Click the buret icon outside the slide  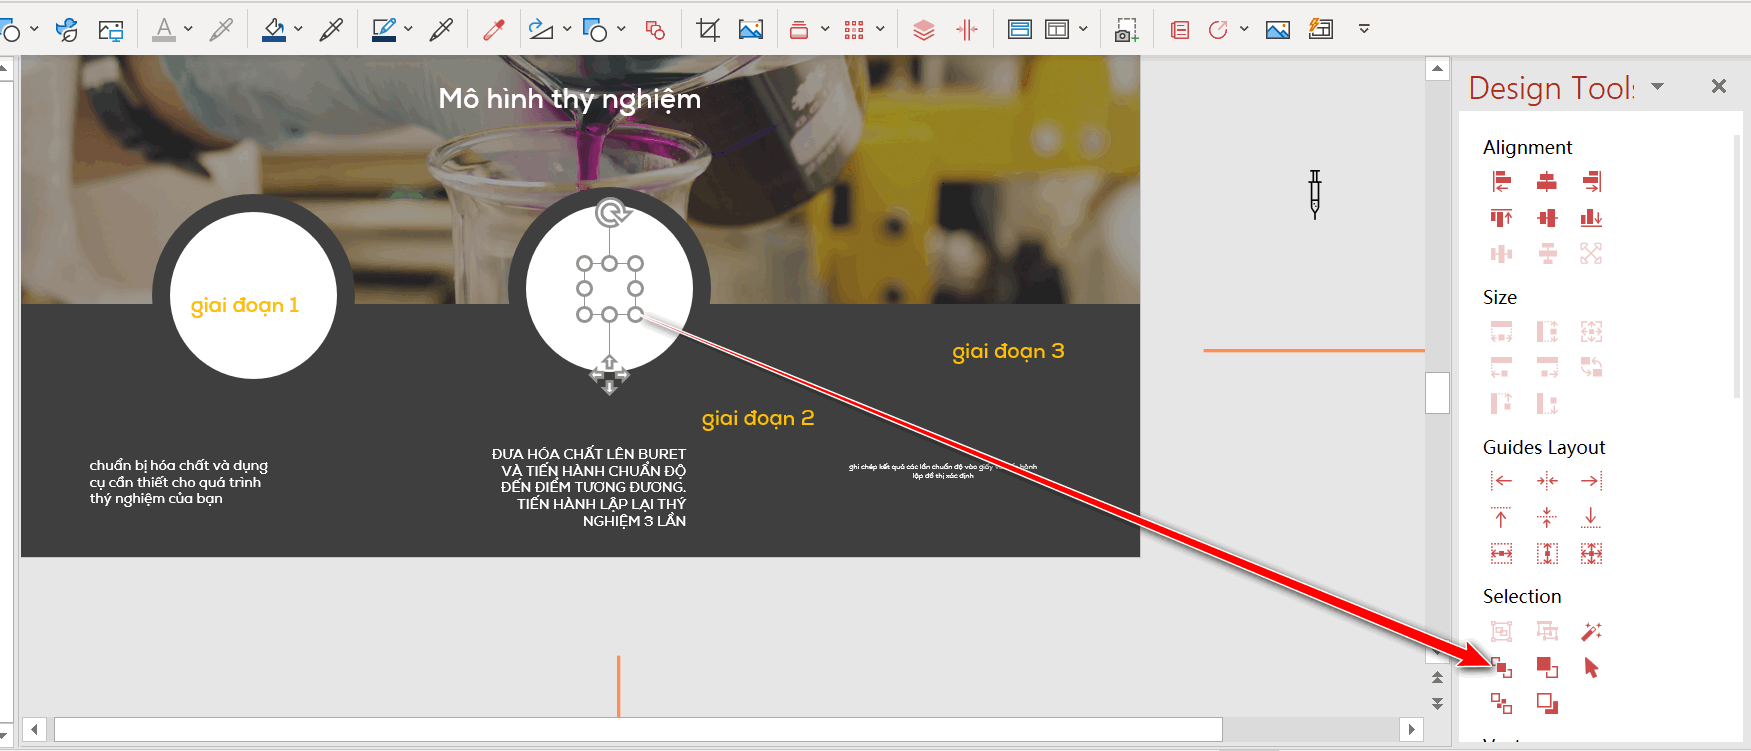pos(1315,194)
